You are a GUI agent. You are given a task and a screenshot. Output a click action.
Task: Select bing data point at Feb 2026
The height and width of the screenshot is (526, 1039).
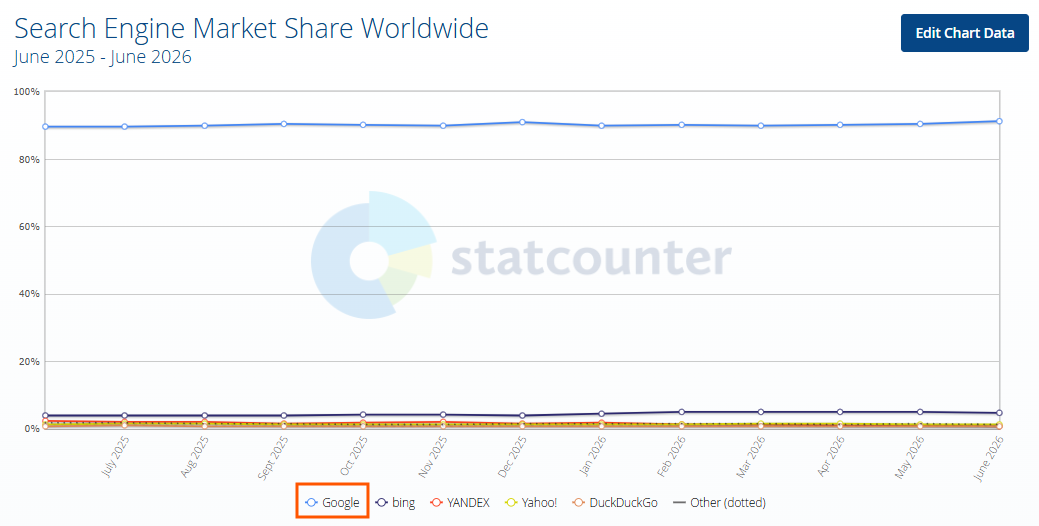click(681, 412)
